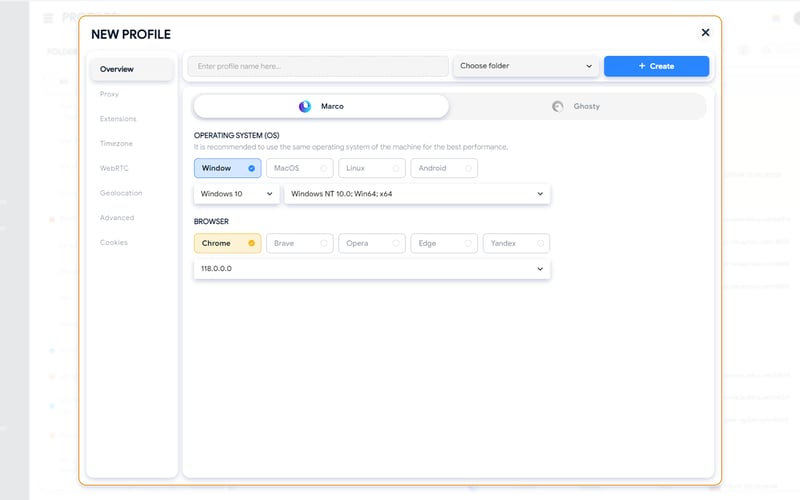Switch to the Ghosty engine tab

(578, 106)
